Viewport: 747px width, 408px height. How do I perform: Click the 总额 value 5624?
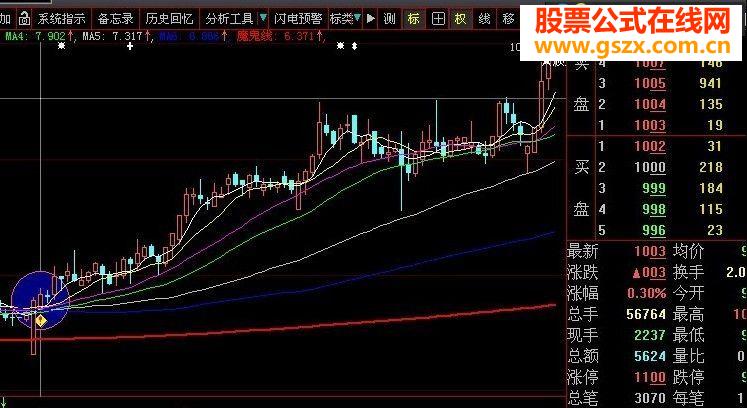pos(649,356)
